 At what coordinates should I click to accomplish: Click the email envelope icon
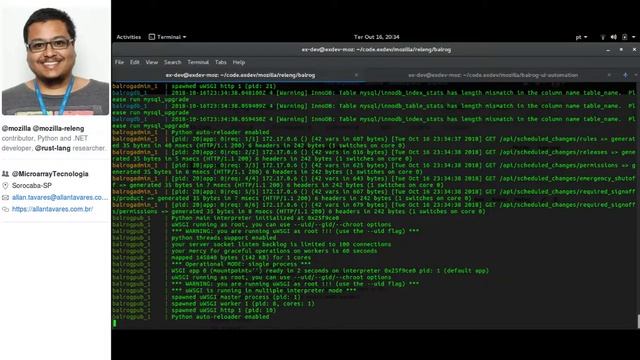point(5,198)
